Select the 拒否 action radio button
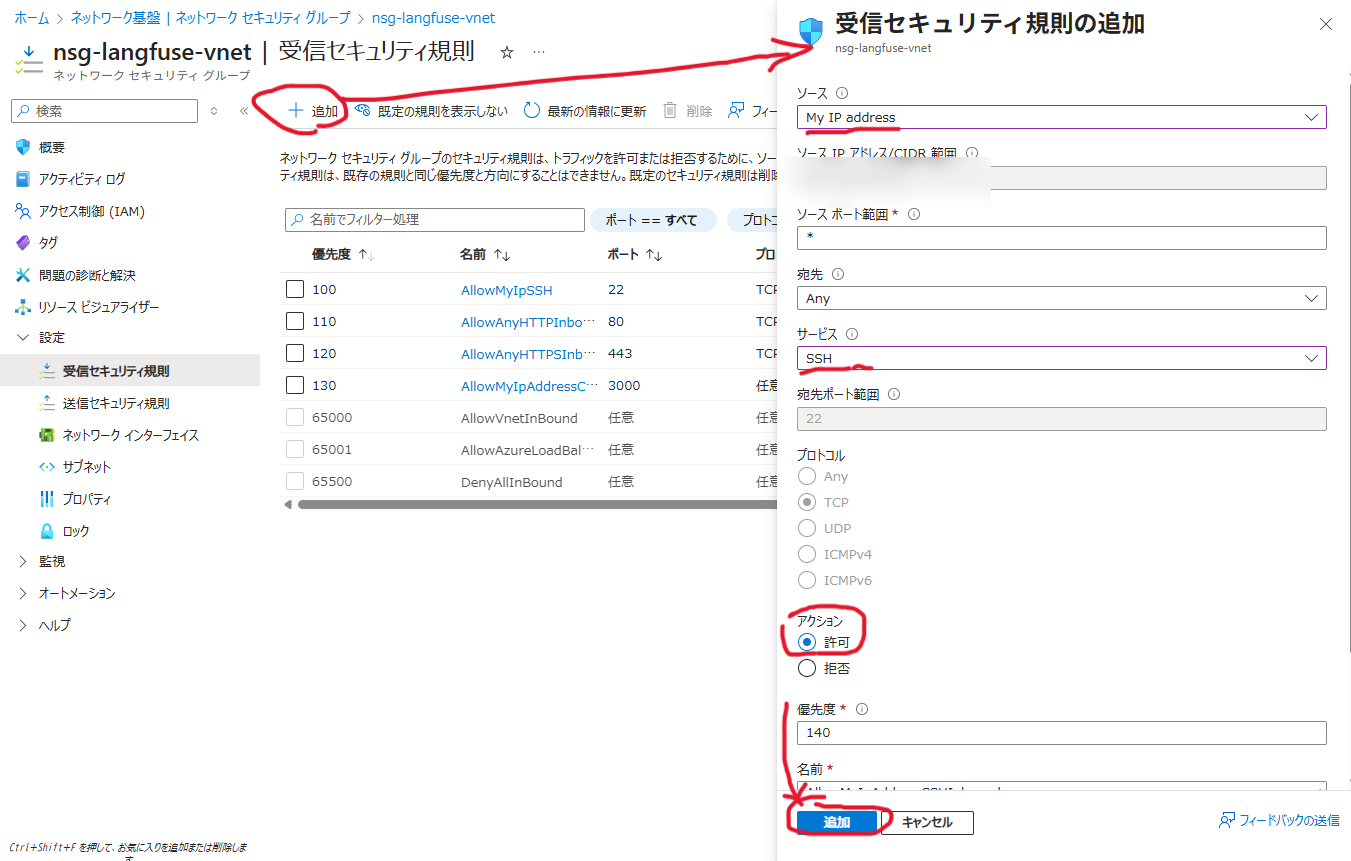The width and height of the screenshot is (1351, 861). coord(807,668)
